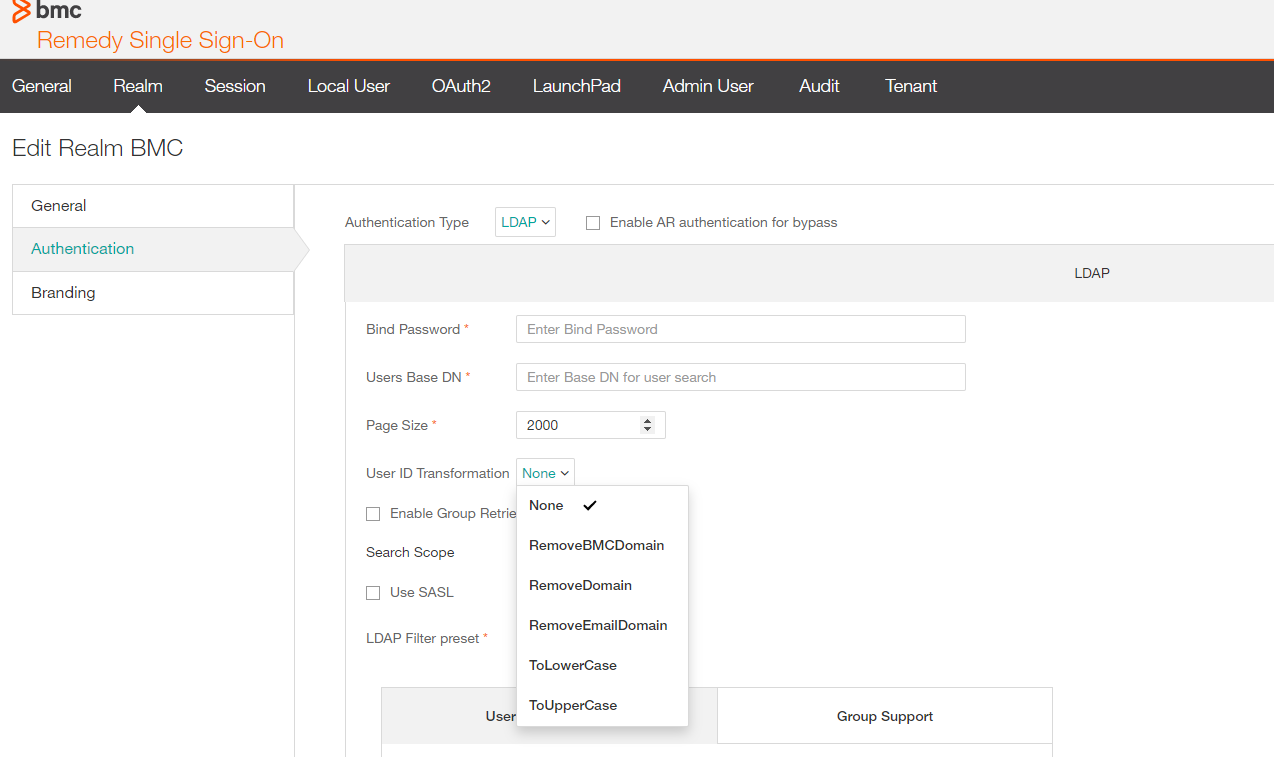This screenshot has height=757, width=1274.
Task: Choose RemoveDomain option
Action: (602, 586)
